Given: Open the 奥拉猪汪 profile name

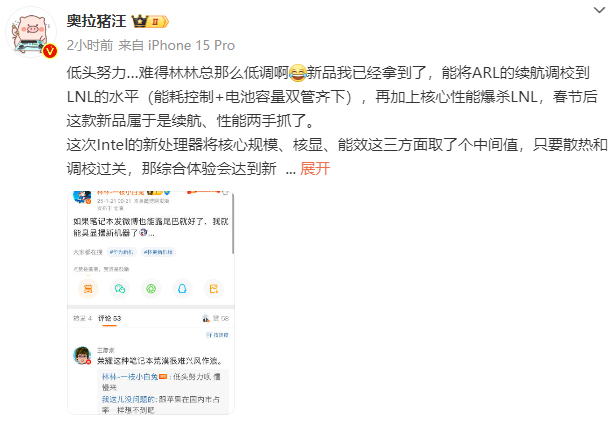Looking at the screenshot, I should coord(96,21).
